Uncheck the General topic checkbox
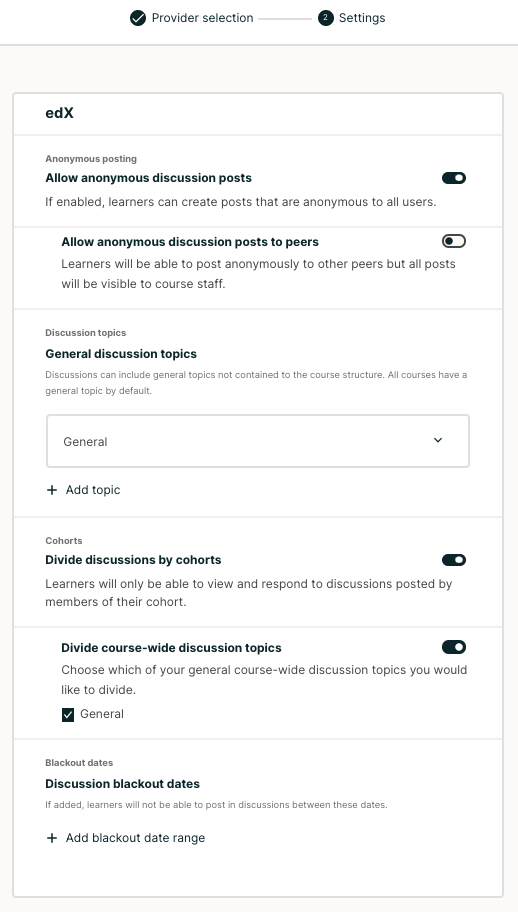This screenshot has width=518, height=912. pos(68,715)
